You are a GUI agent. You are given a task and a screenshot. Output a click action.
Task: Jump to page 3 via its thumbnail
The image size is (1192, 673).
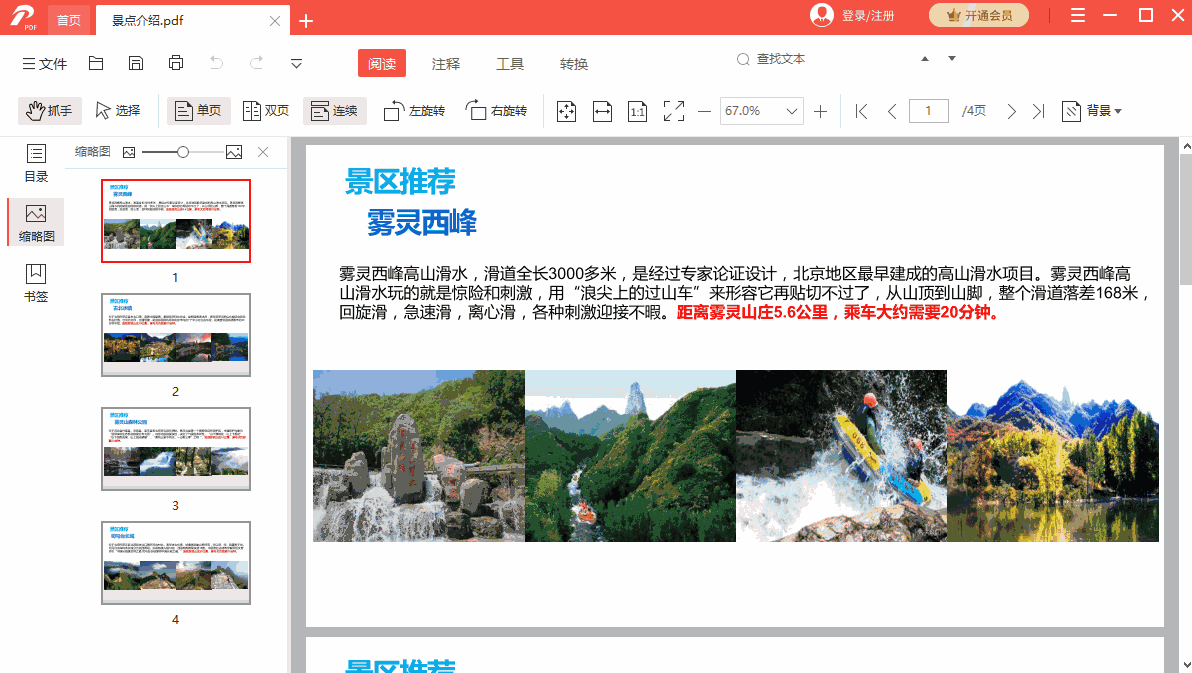pyautogui.click(x=175, y=448)
